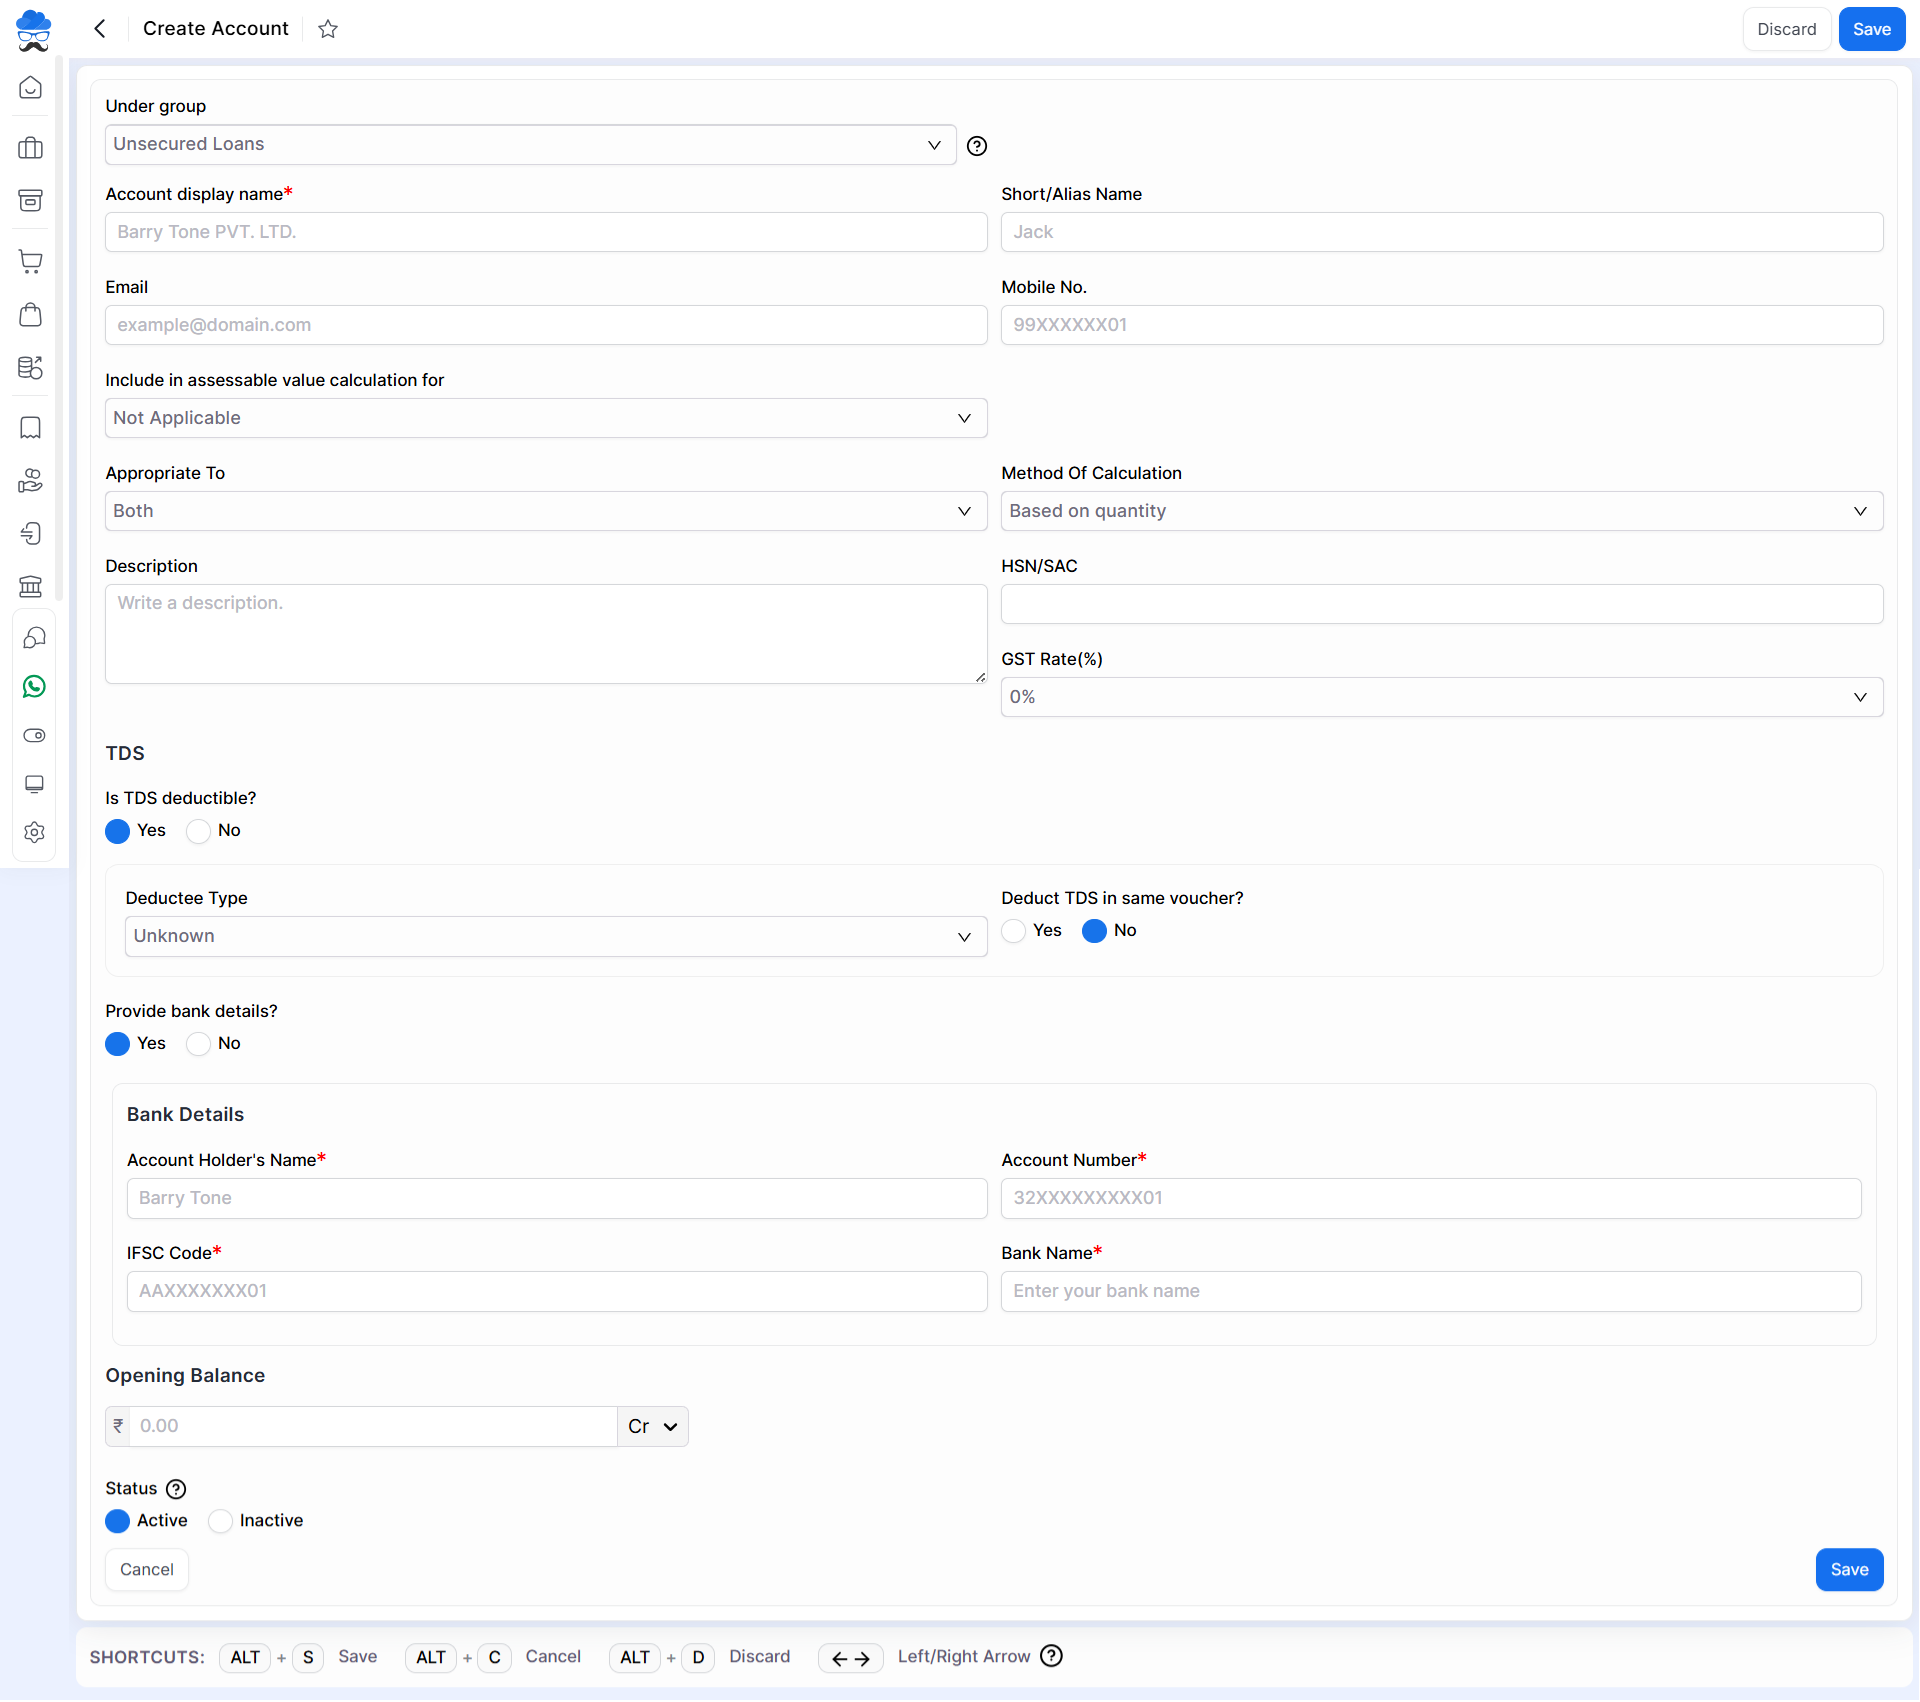Image resolution: width=1920 pixels, height=1702 pixels.
Task: Open the archive box icon in sidebar
Action: pyautogui.click(x=31, y=200)
